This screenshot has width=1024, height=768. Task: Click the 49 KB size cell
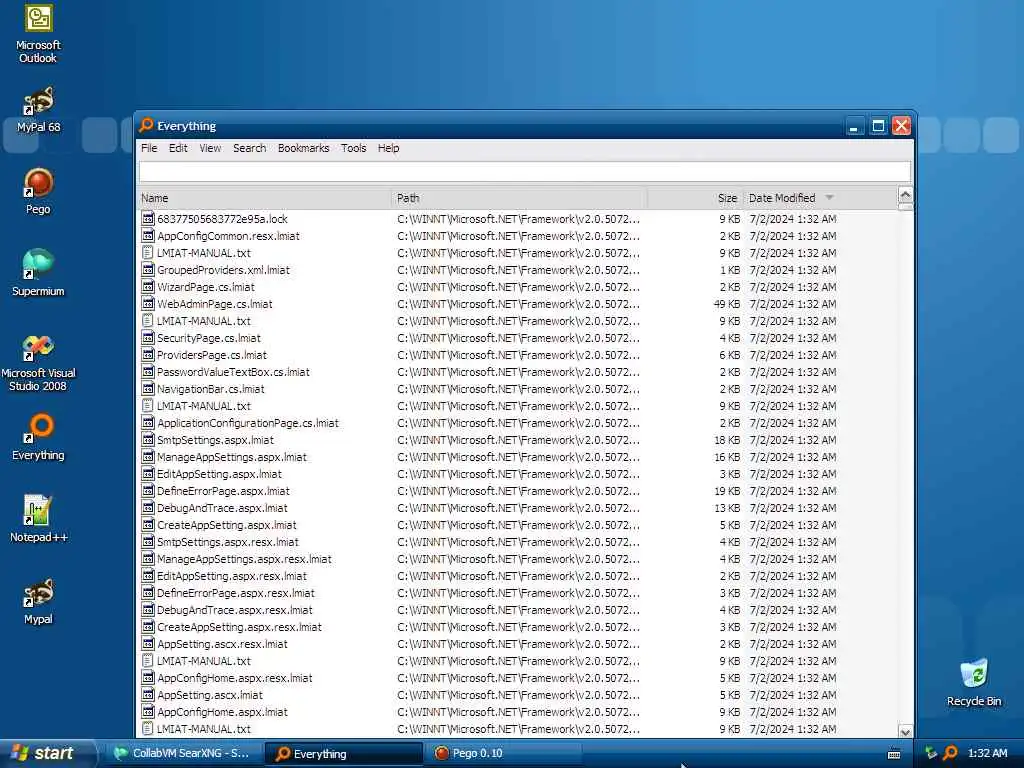pos(726,304)
